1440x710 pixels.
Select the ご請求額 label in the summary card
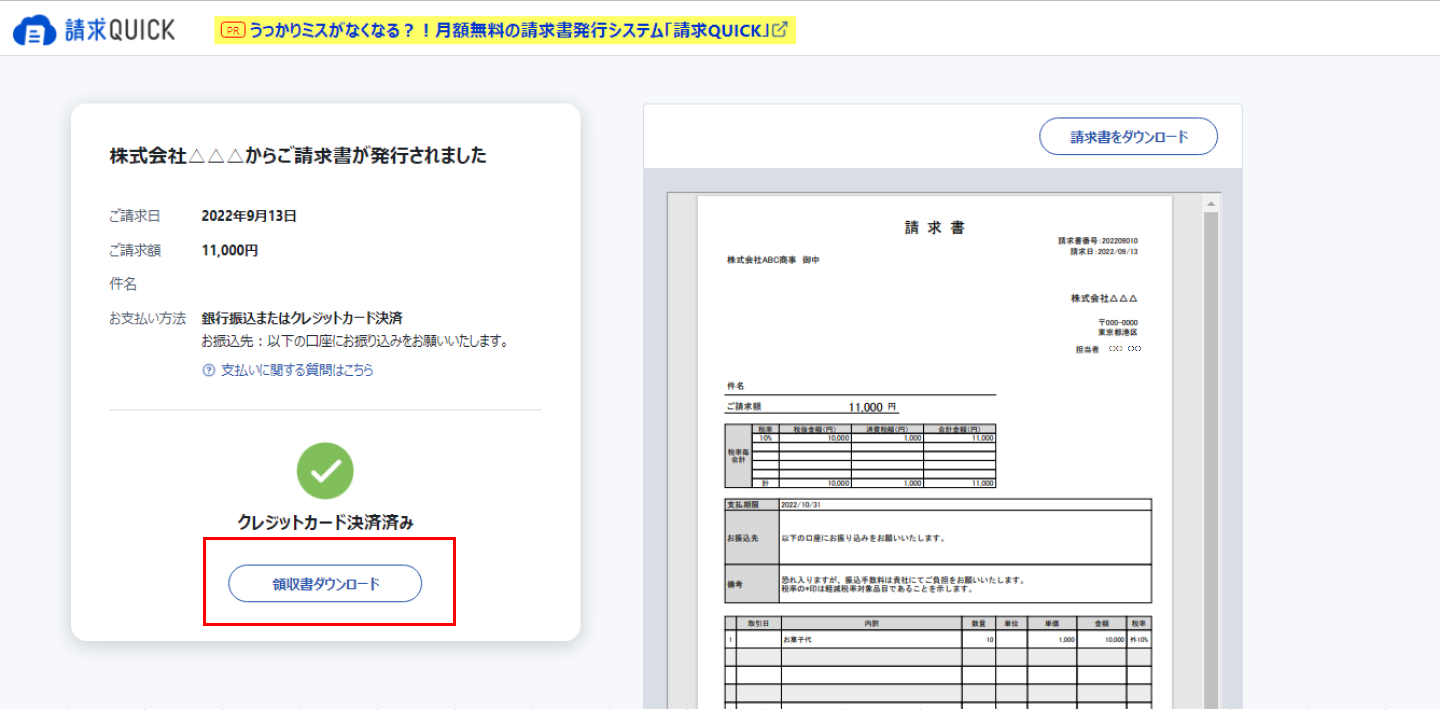point(134,250)
